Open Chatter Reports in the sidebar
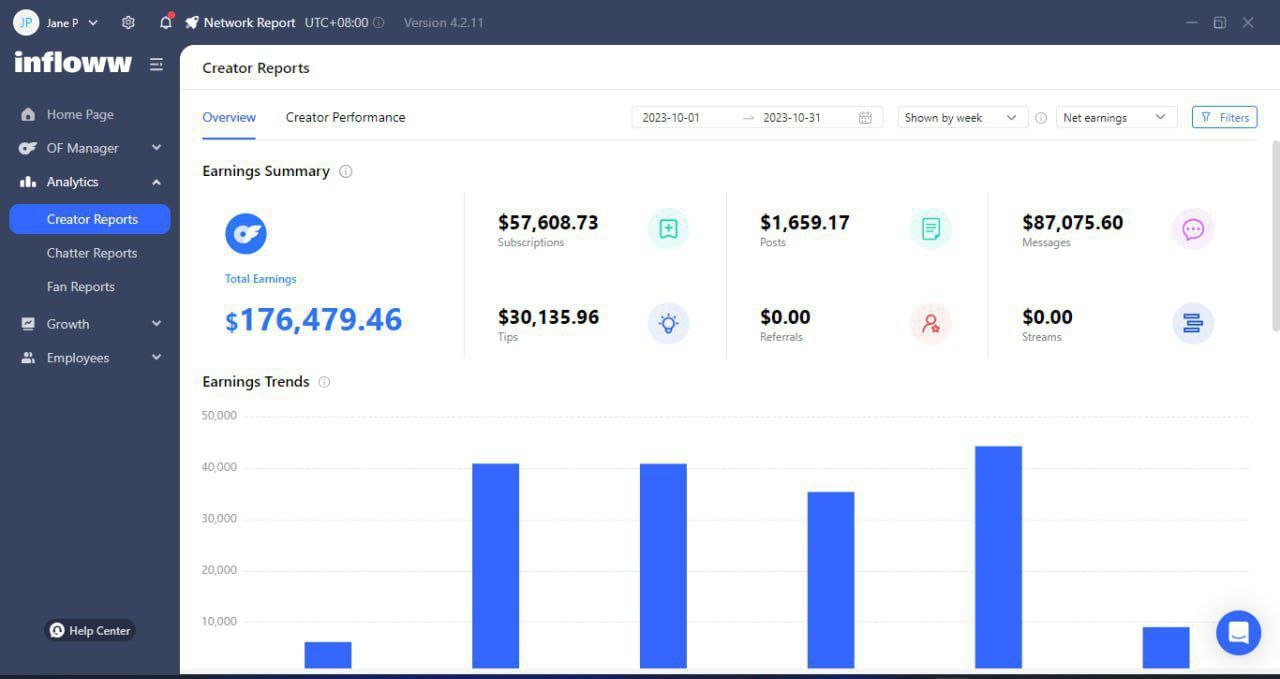Viewport: 1280px width, 679px height. [x=92, y=253]
